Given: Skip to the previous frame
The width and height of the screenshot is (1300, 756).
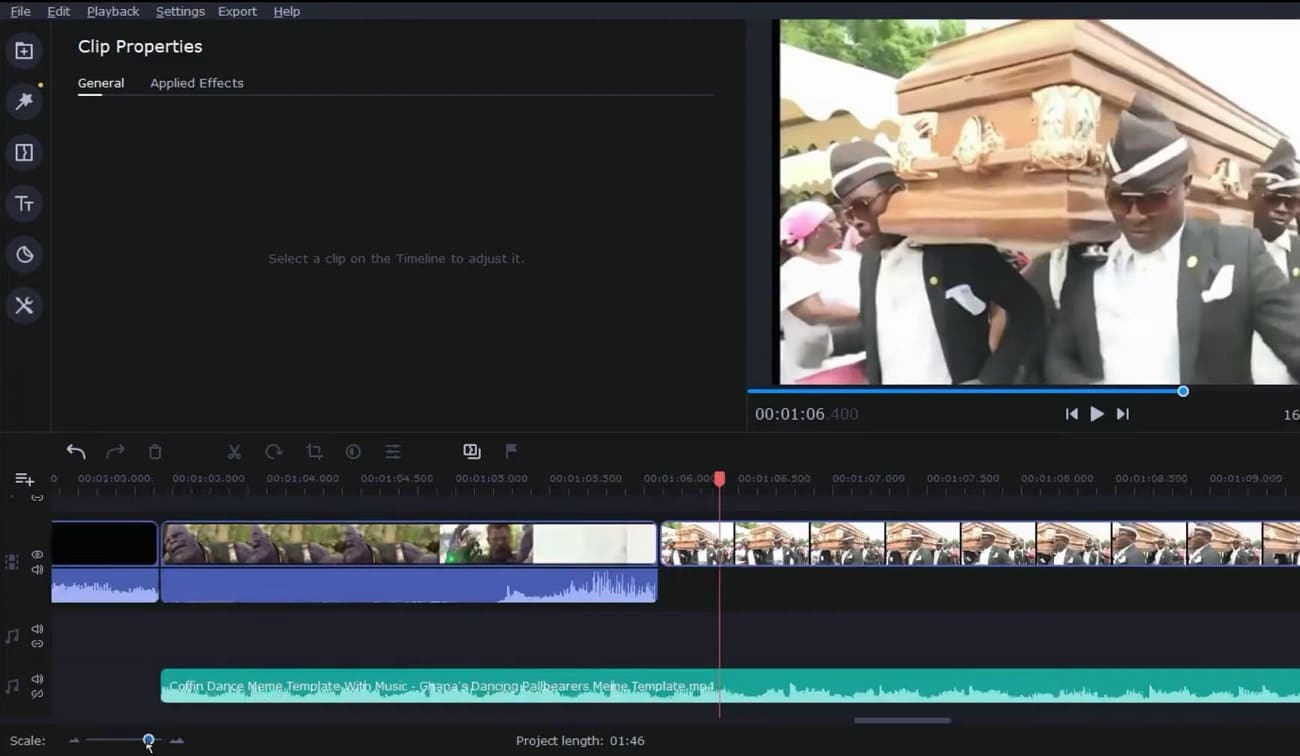Looking at the screenshot, I should pos(1071,414).
